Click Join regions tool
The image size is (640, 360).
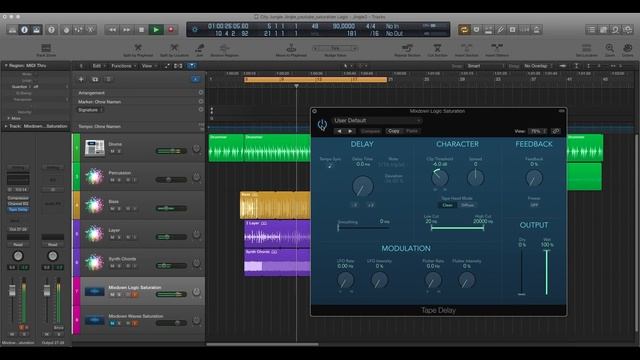click(x=200, y=50)
